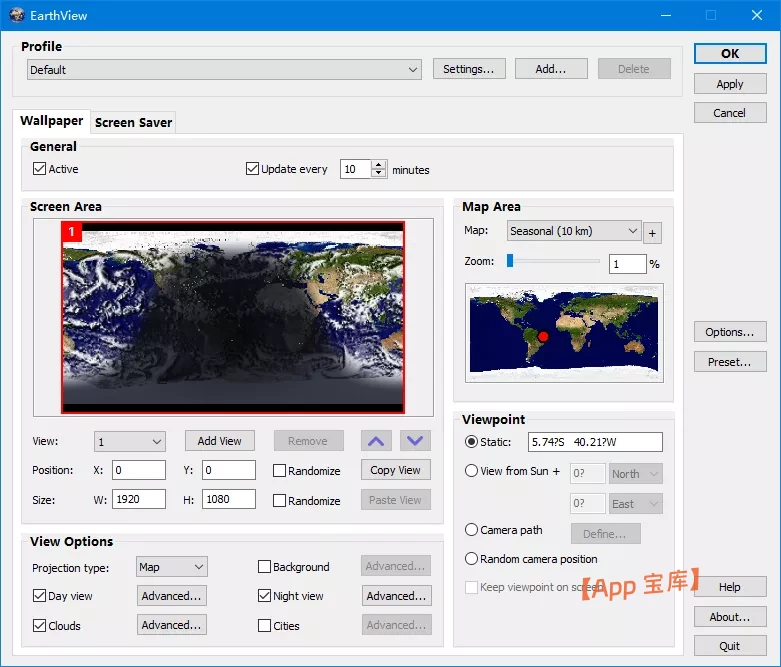Increase the update minutes spinner value
Screen dimensions: 781x667
[379, 165]
